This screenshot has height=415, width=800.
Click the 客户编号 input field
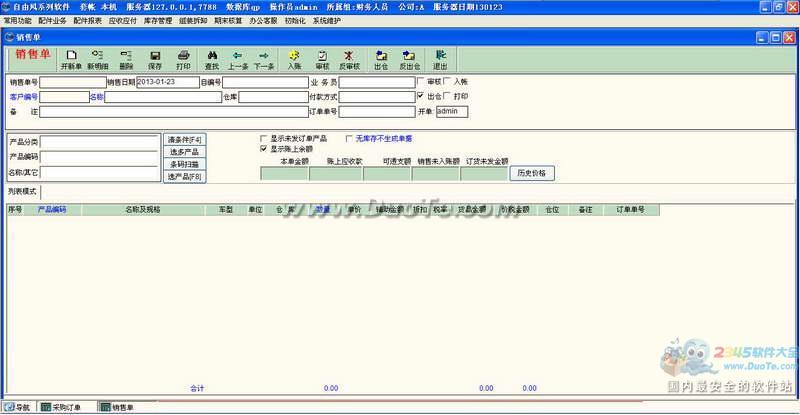tap(65, 97)
